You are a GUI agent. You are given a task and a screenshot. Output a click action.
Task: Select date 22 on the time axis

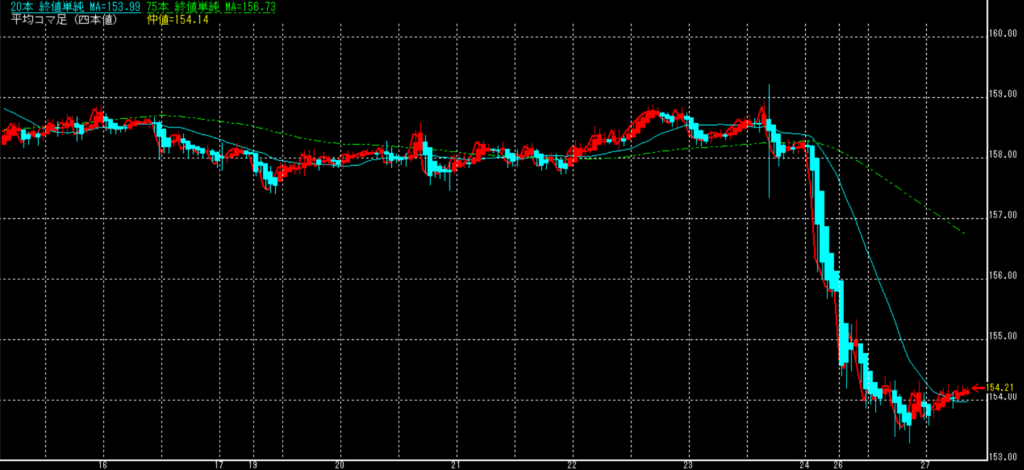(x=572, y=464)
